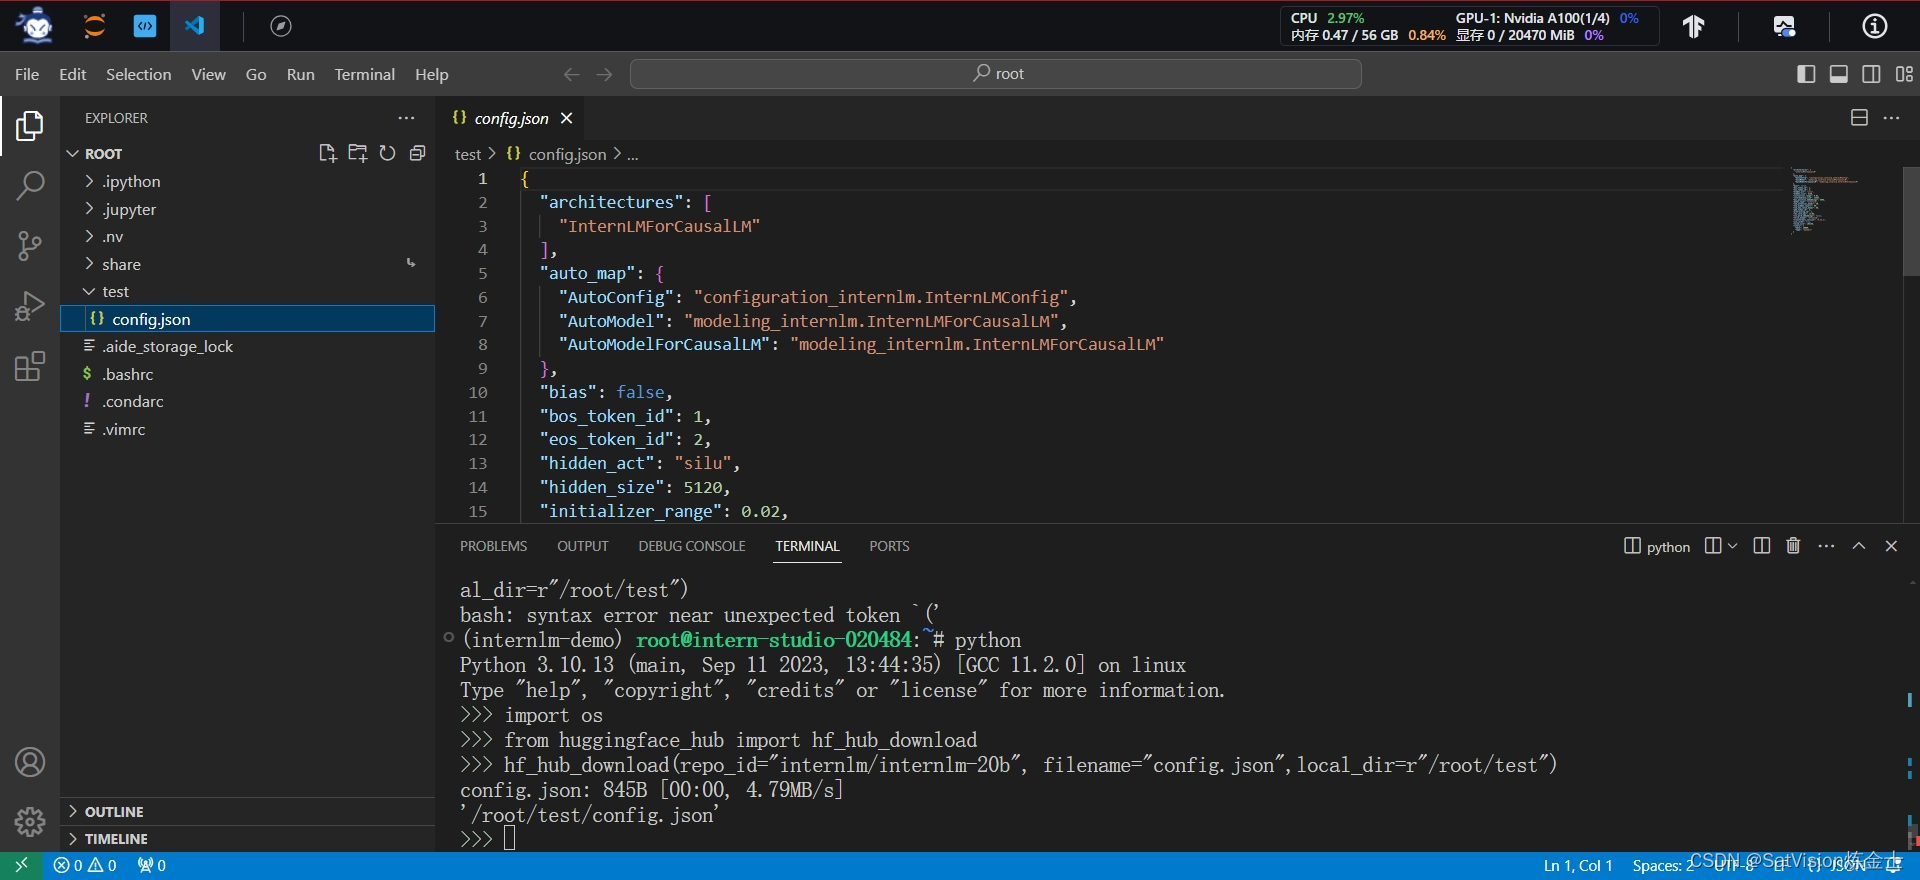The width and height of the screenshot is (1920, 880).
Task: Click the upload arrow icon in top bar
Action: click(1693, 26)
